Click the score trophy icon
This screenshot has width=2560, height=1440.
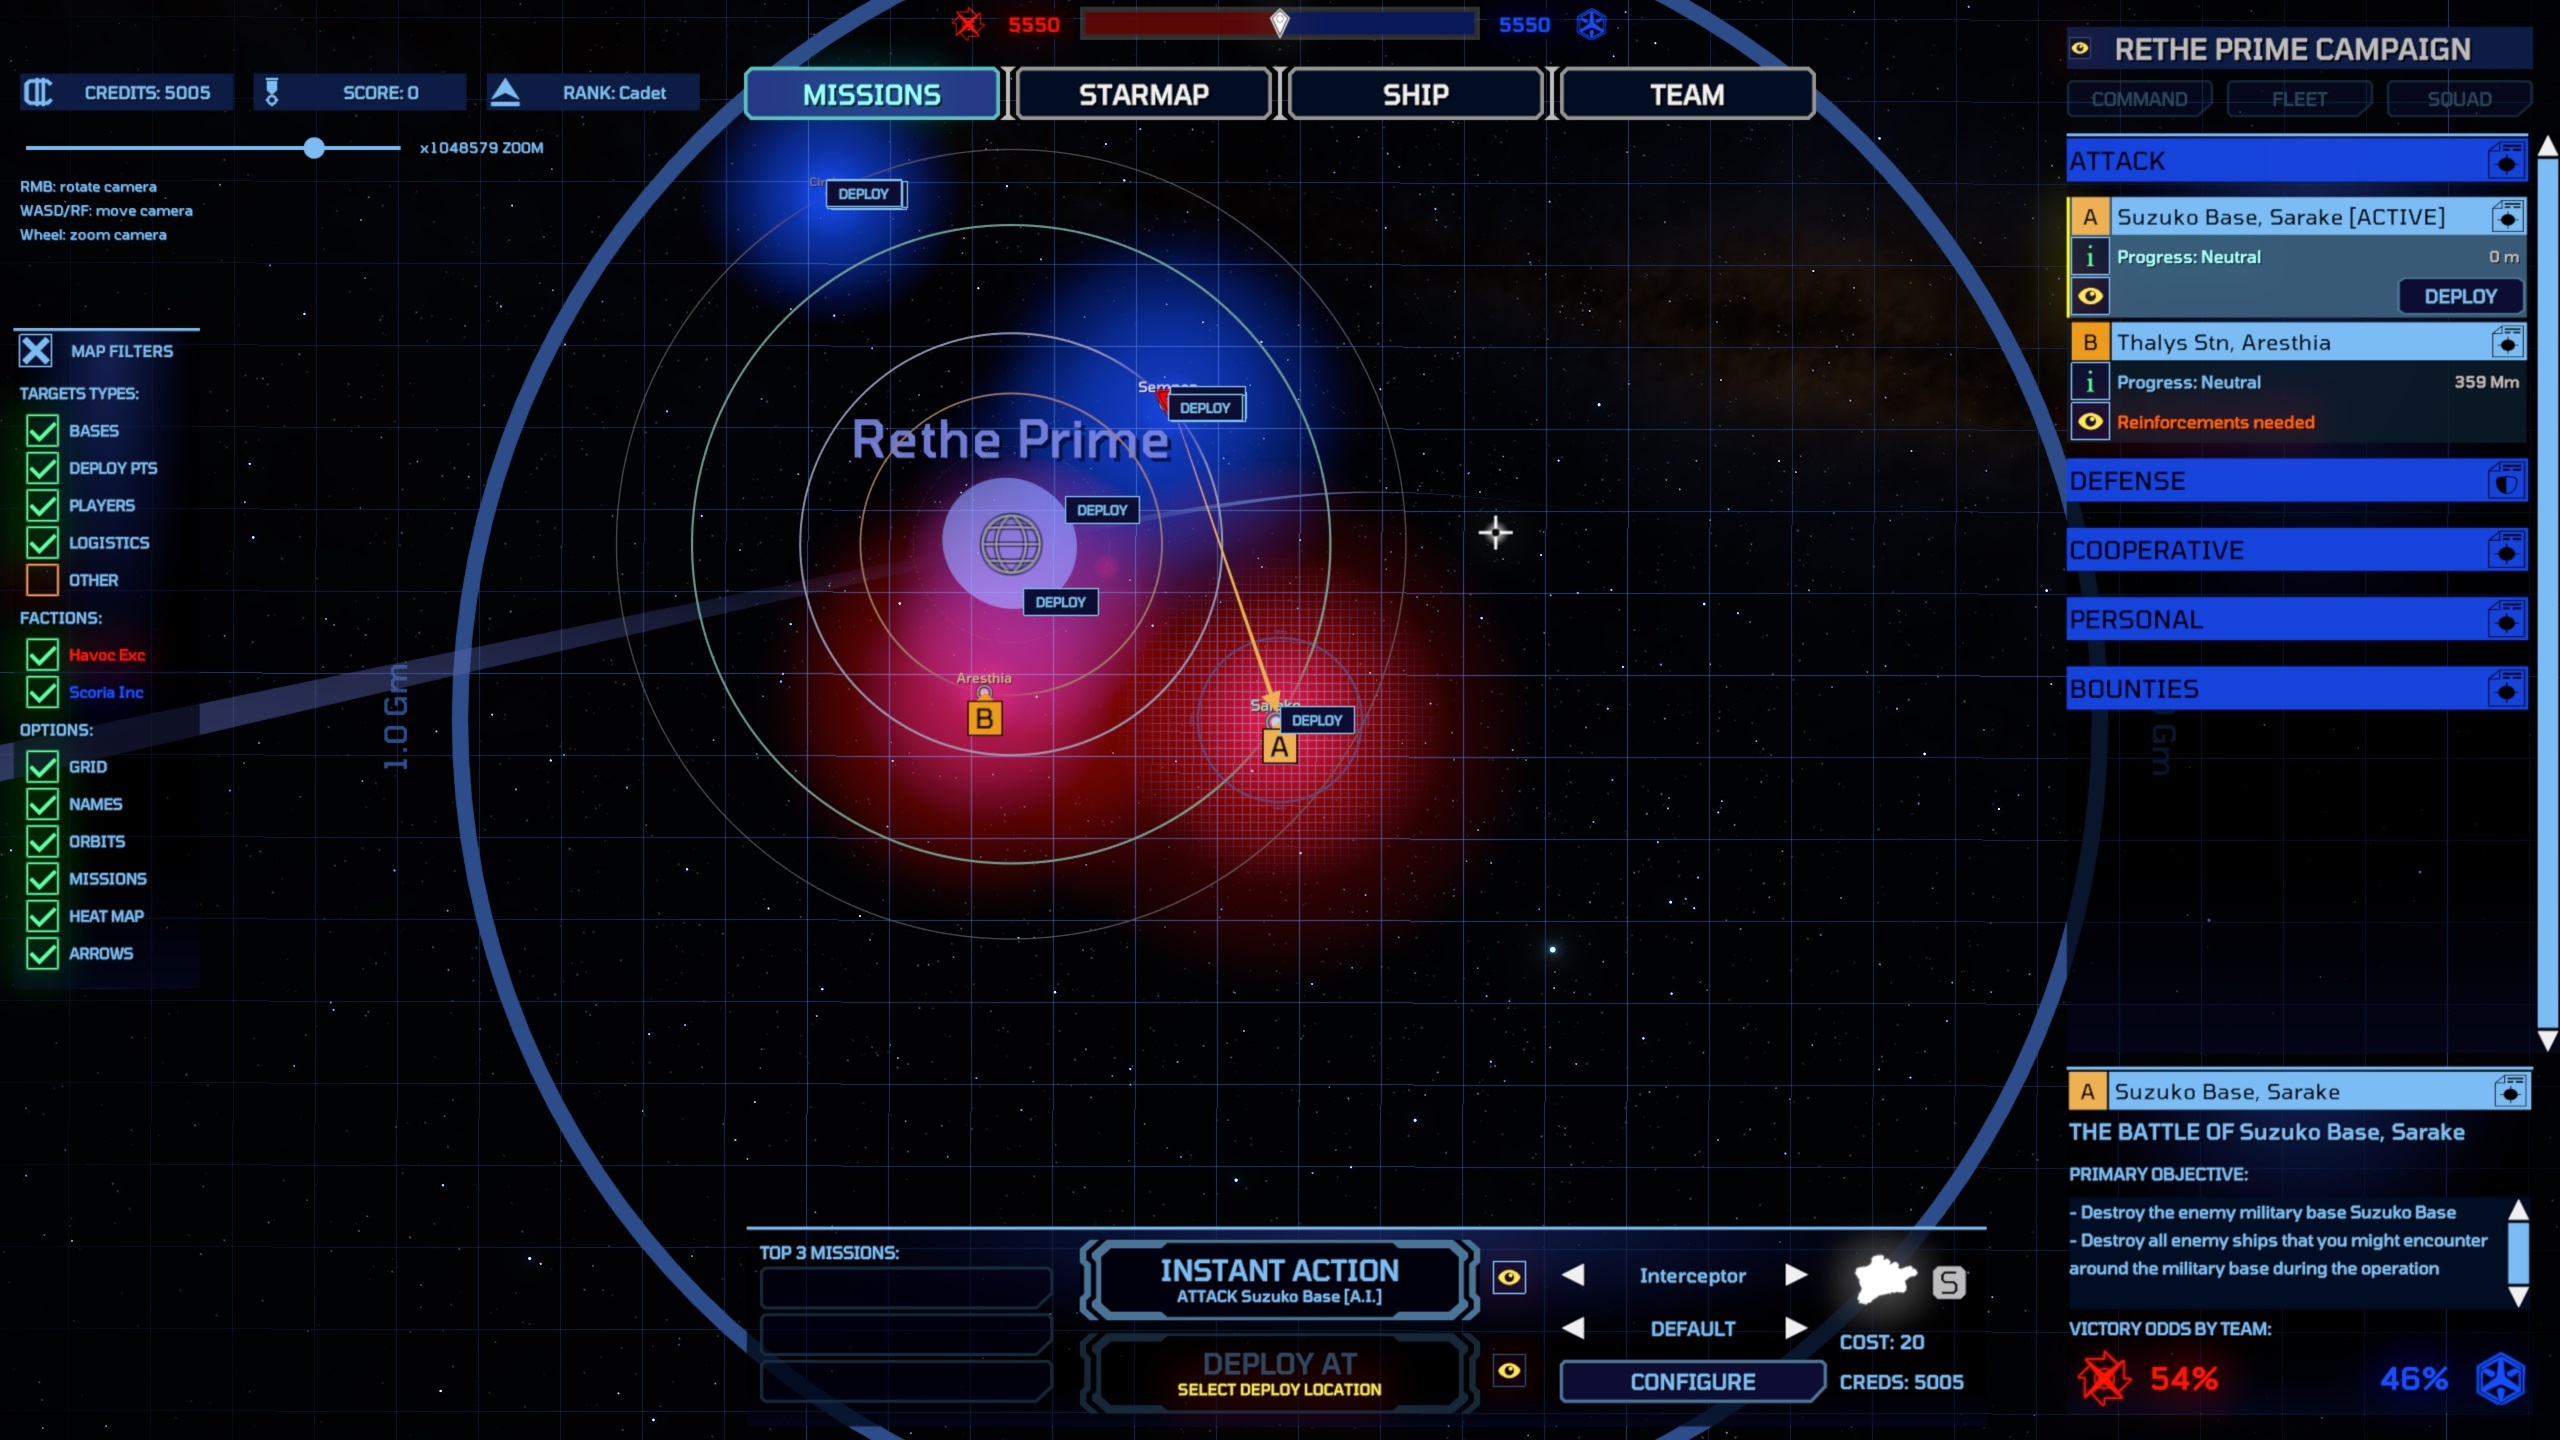[x=271, y=91]
